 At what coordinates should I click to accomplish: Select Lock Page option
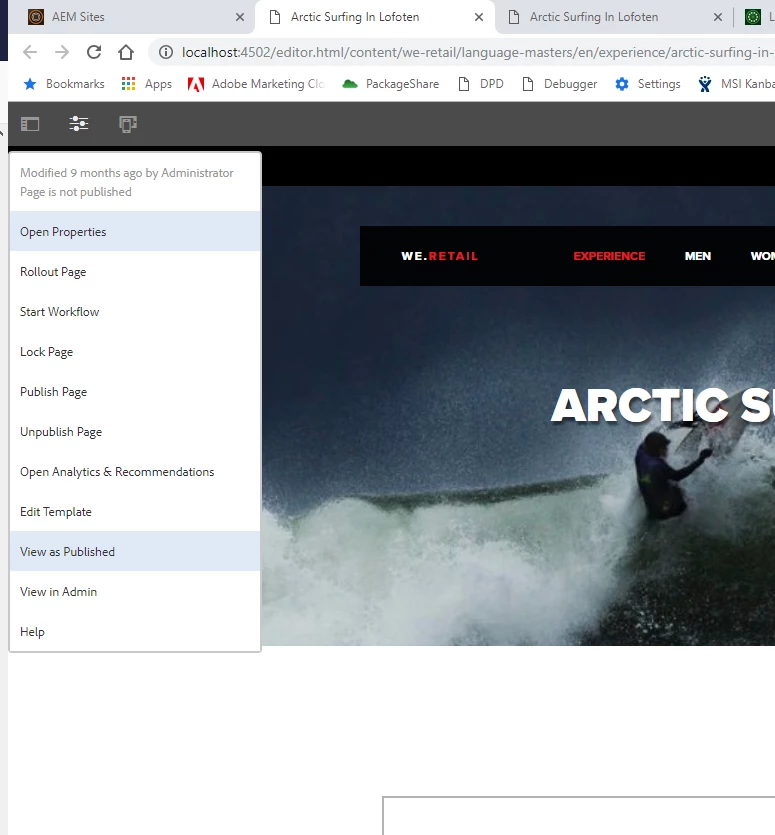click(135, 351)
